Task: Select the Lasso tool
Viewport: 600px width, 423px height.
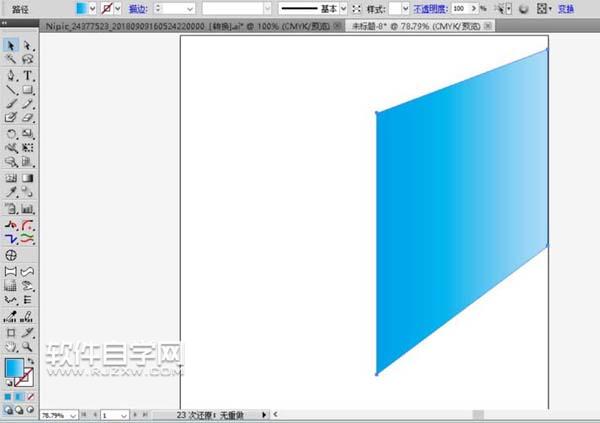Action: (x=27, y=59)
